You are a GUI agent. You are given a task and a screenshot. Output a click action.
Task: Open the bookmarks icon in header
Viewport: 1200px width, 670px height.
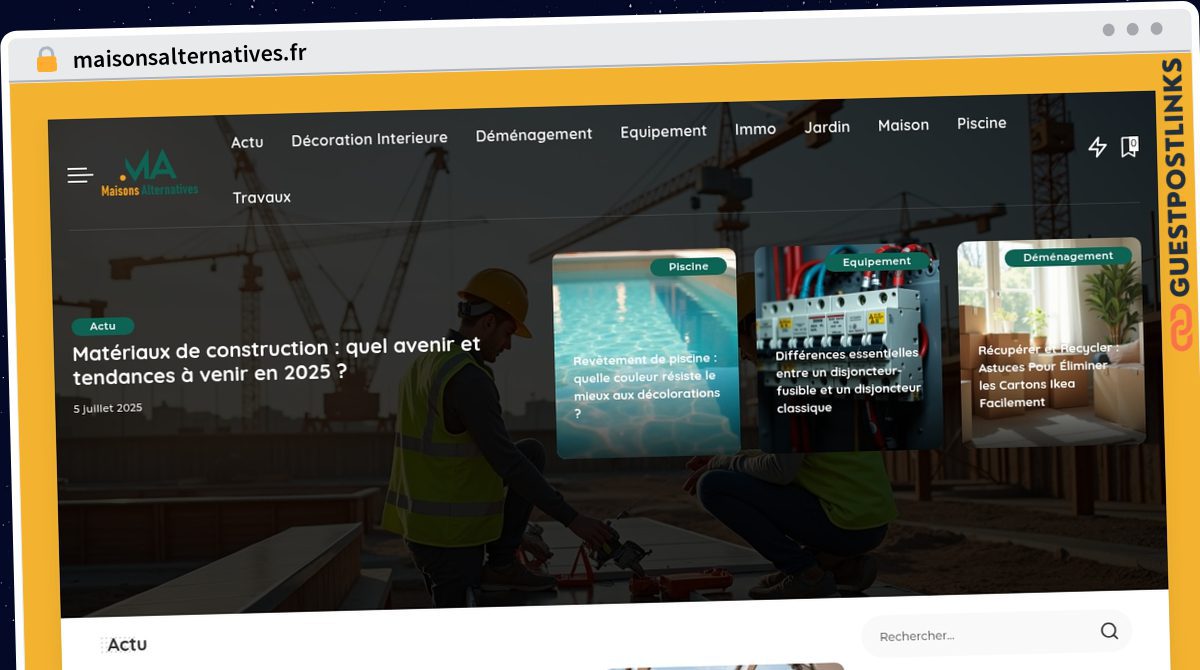click(x=1129, y=147)
